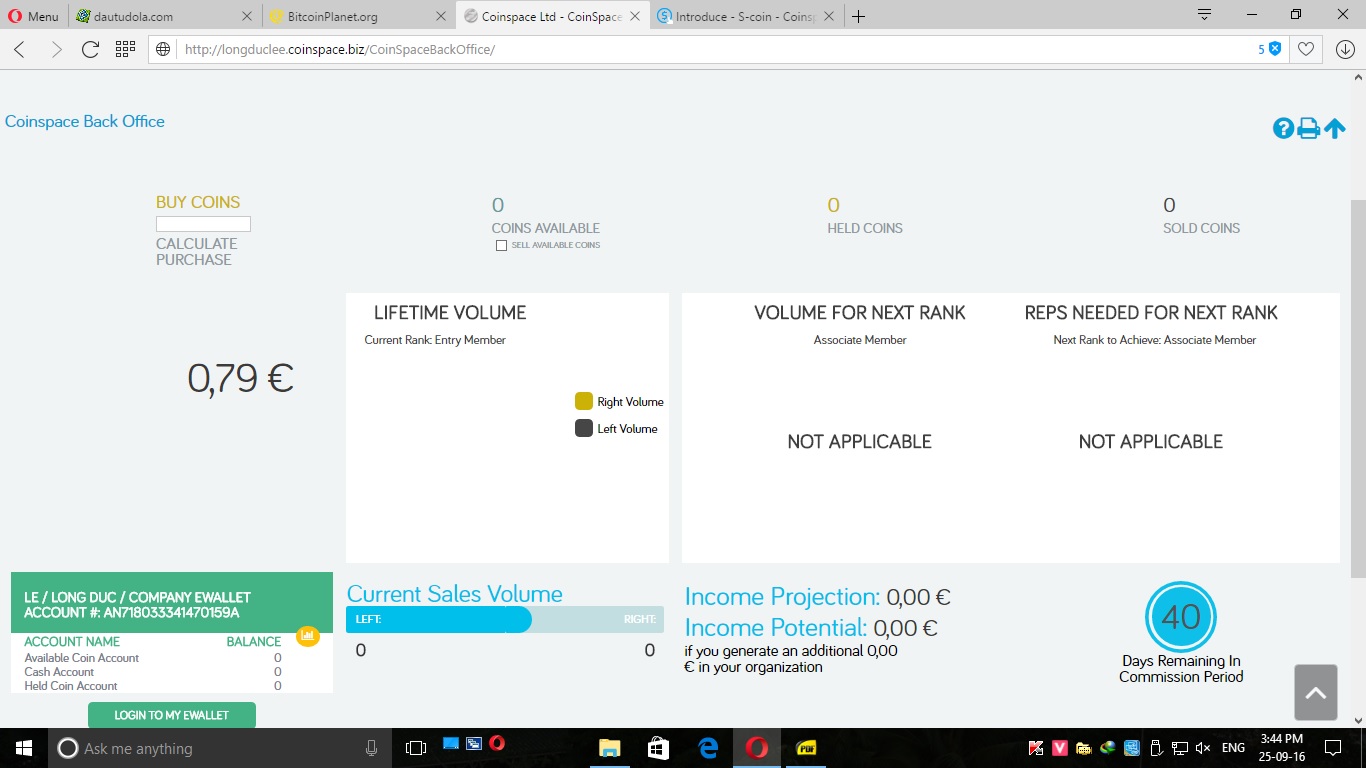This screenshot has width=1366, height=768.
Task: Close the Introduce S-coin tab
Action: tap(830, 17)
